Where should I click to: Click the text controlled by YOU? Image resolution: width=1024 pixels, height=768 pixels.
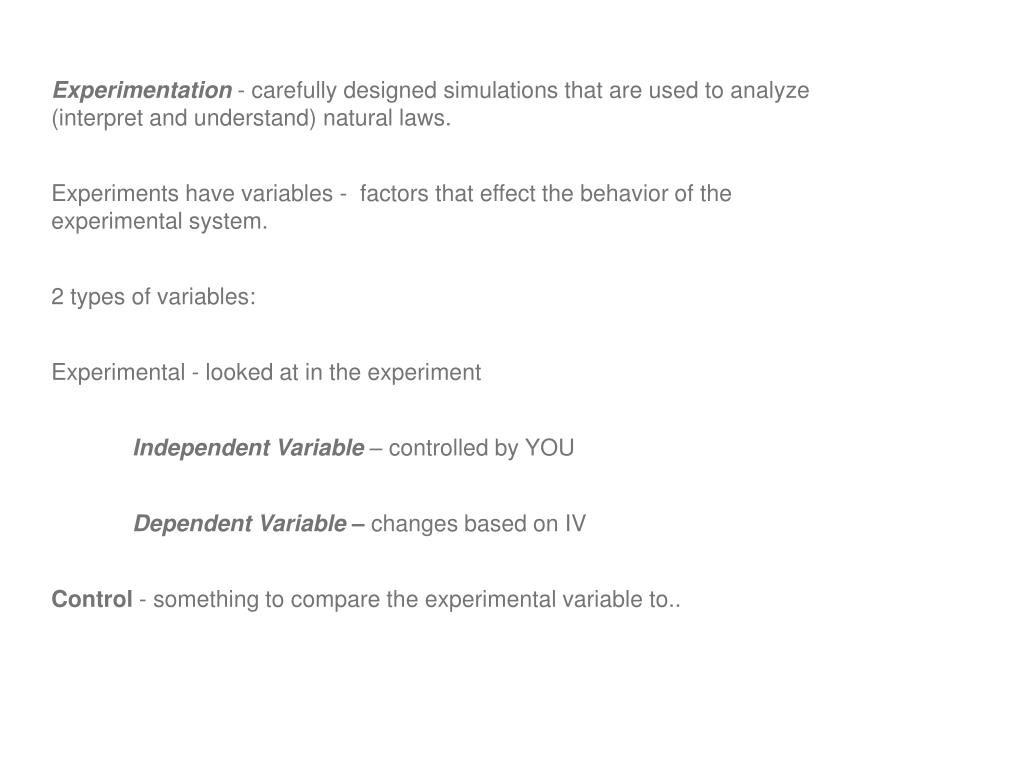click(x=481, y=449)
